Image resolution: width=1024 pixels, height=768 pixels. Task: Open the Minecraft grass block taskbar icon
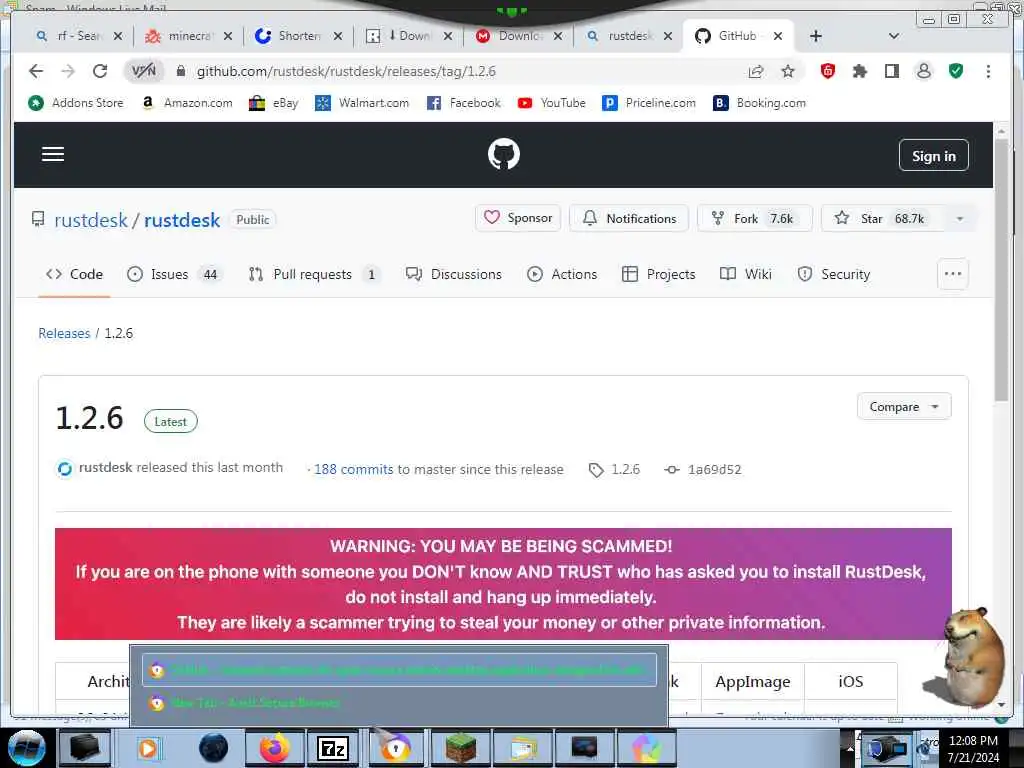point(460,748)
